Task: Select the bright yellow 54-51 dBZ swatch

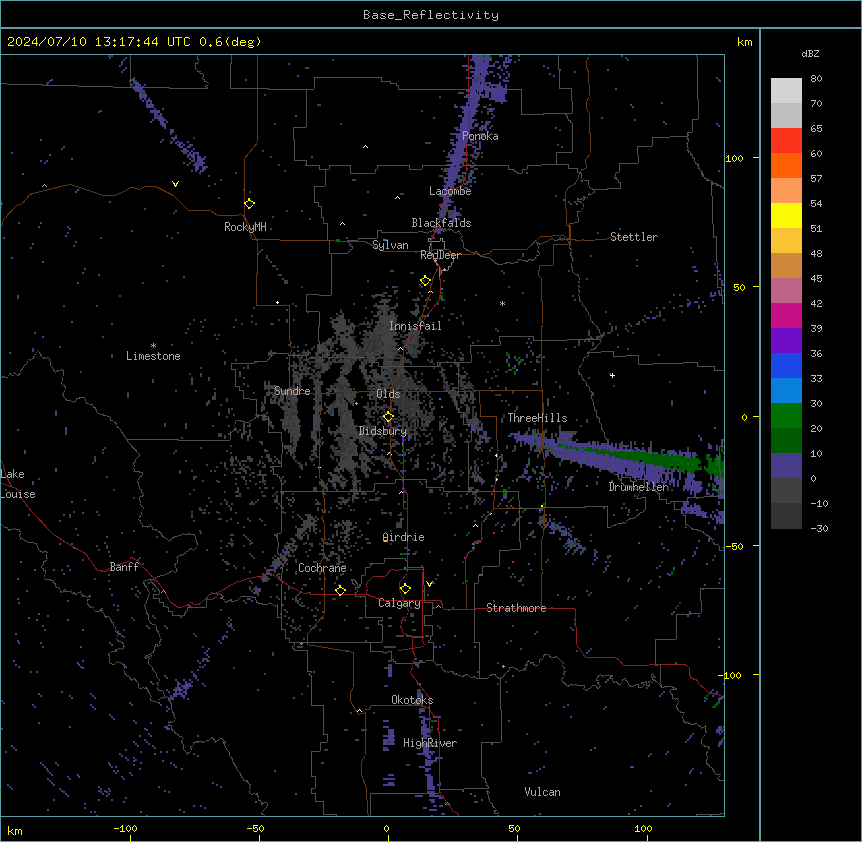Action: click(x=786, y=215)
